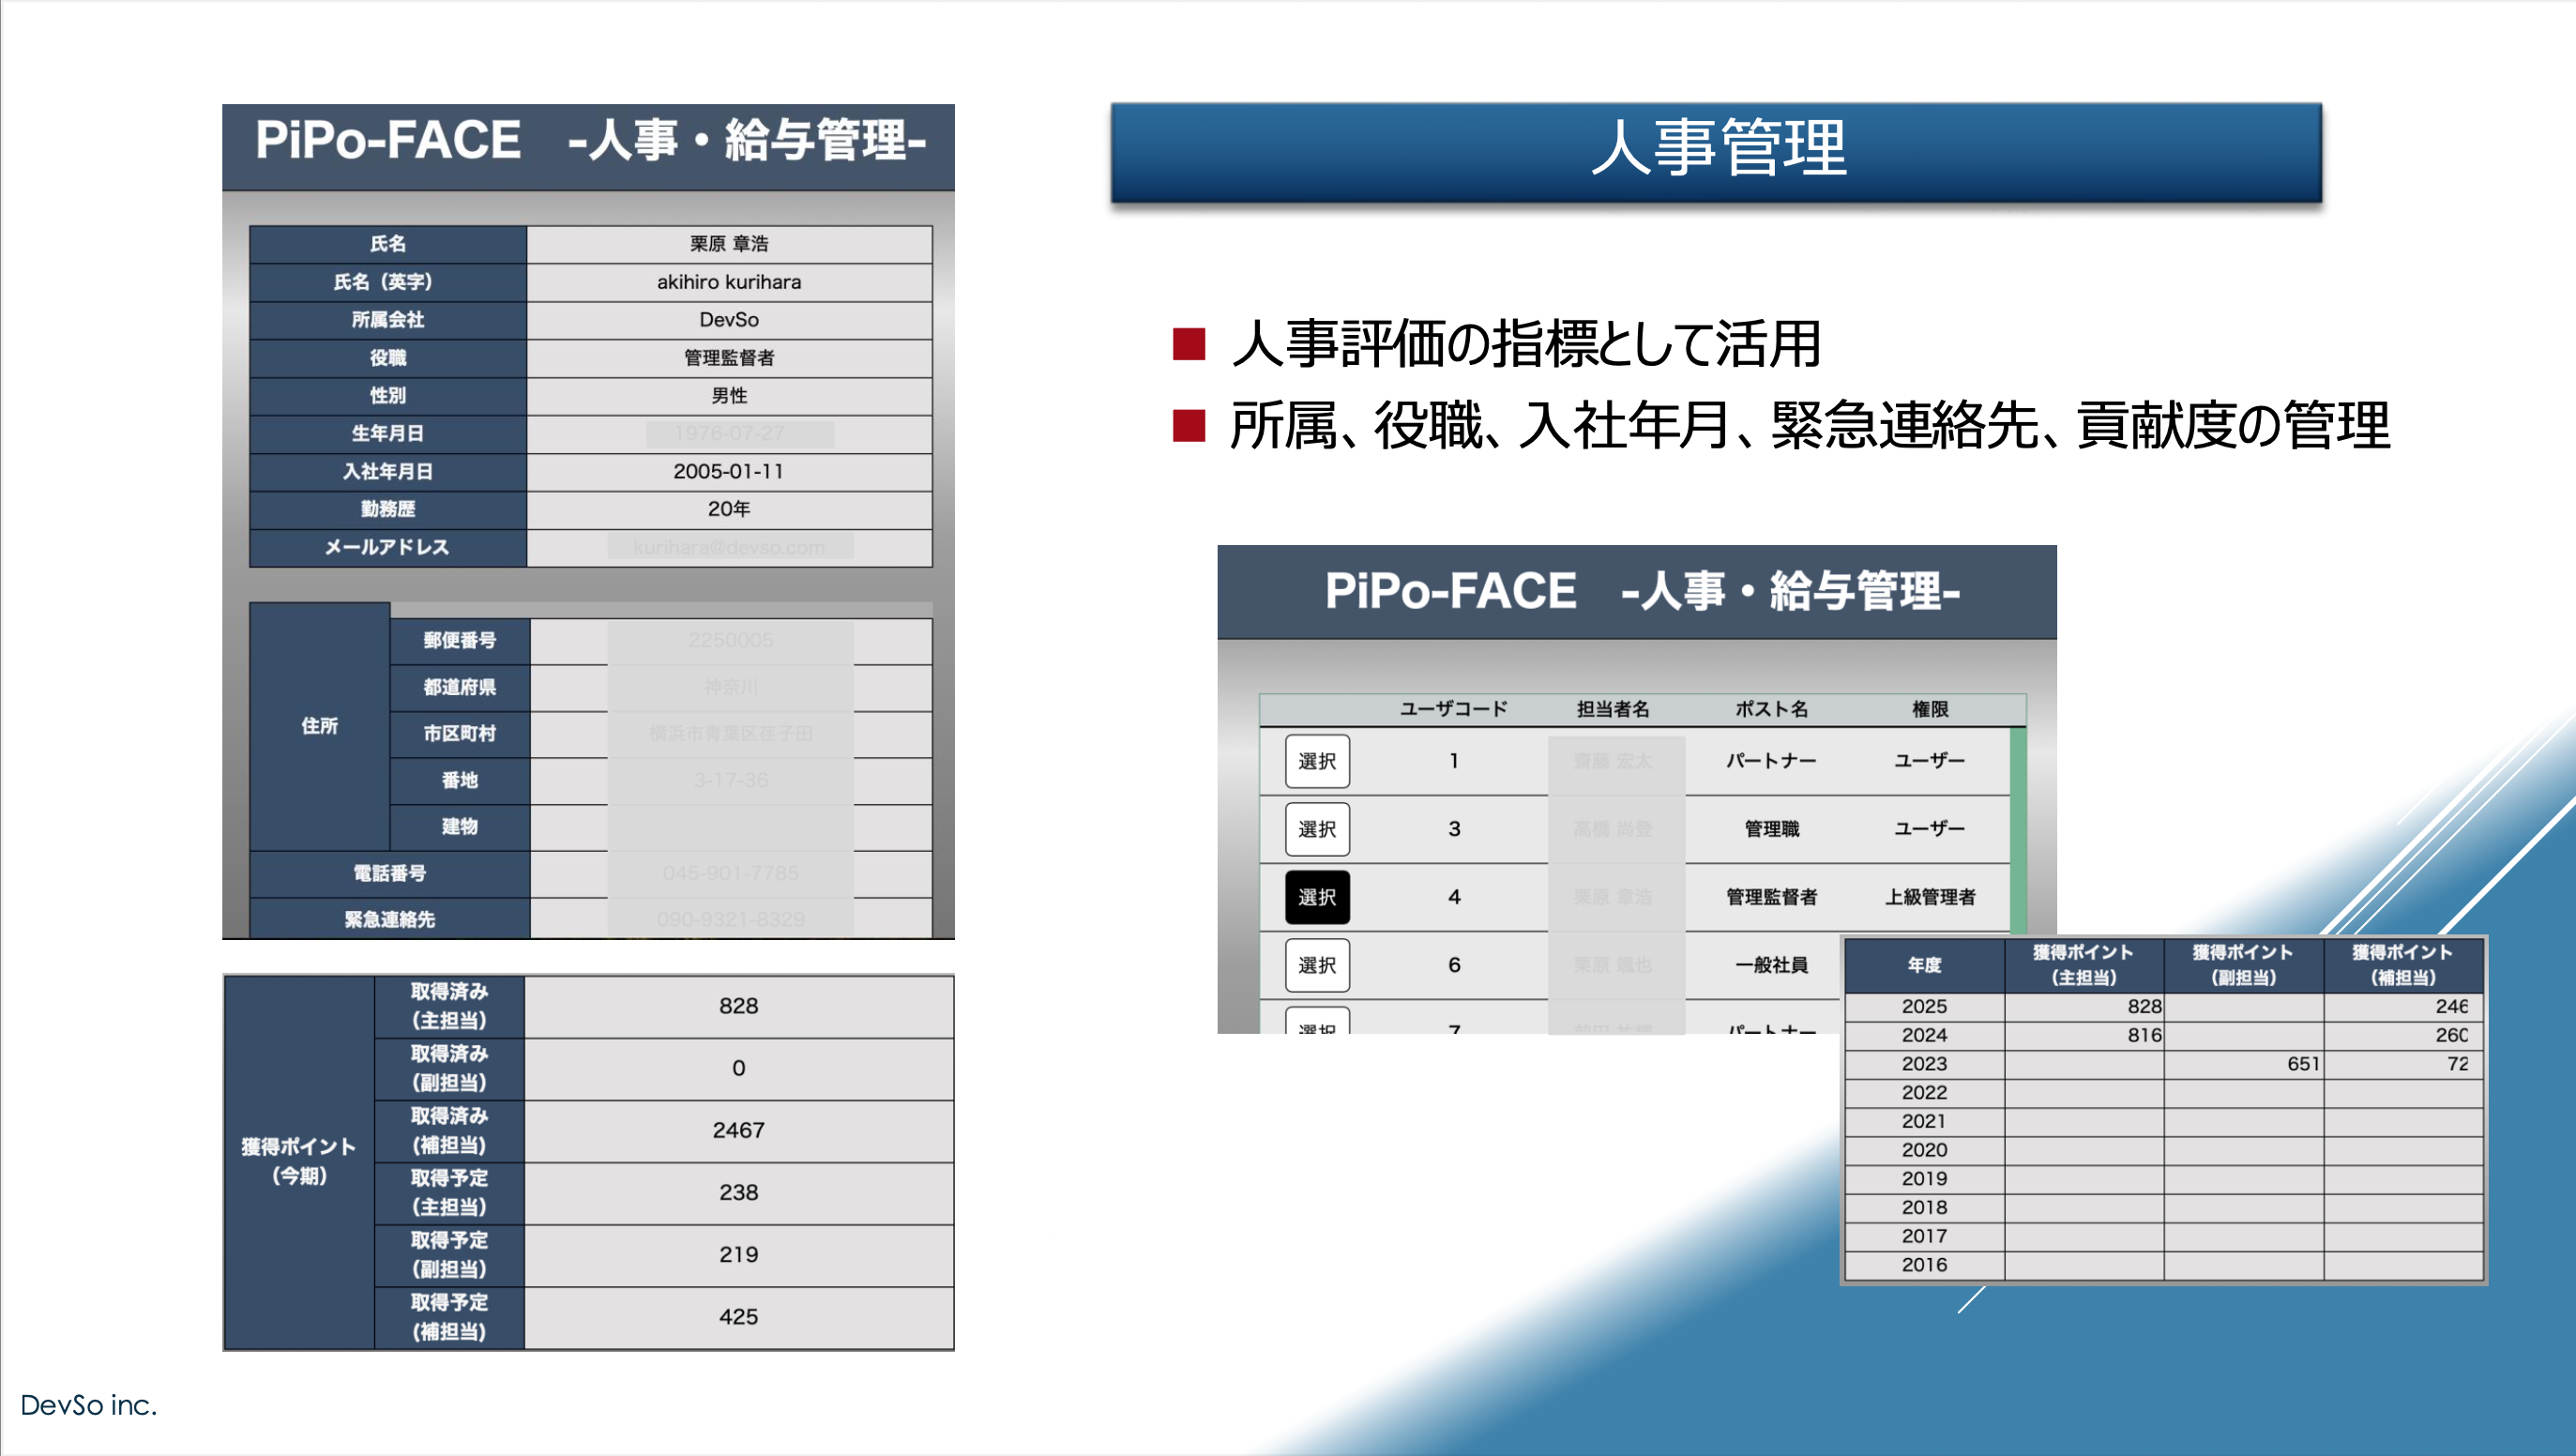Click the 役職 field showing 管理監督者
Viewport: 2576px width, 1456px height.
(729, 358)
